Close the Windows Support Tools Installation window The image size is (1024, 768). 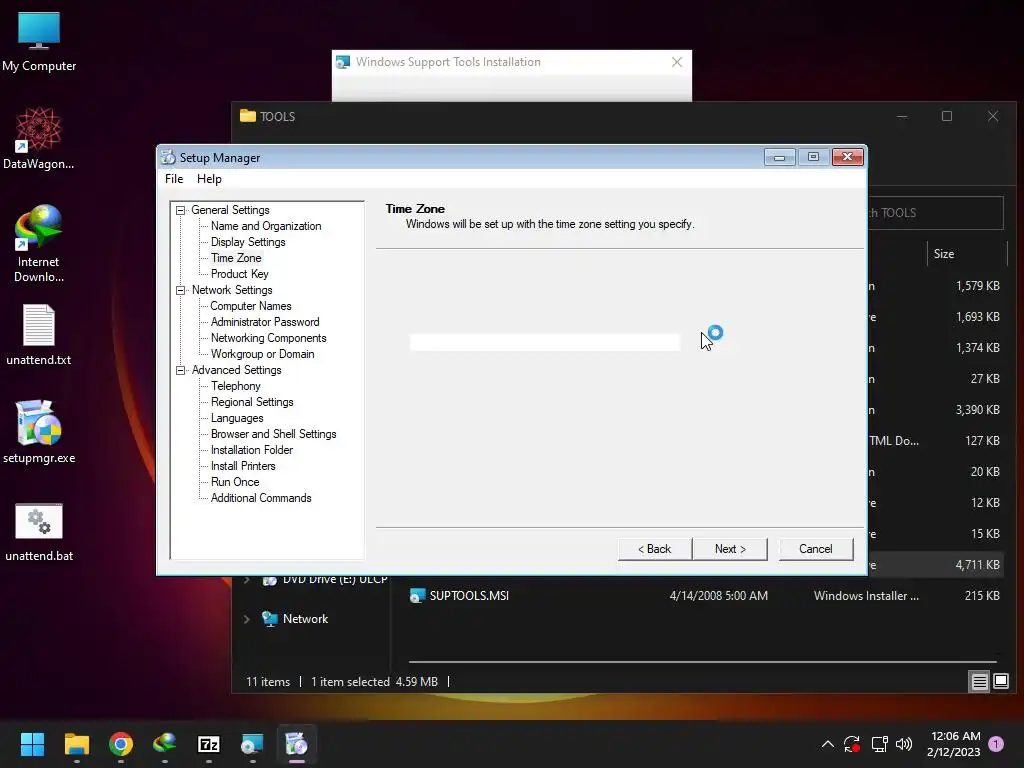(x=677, y=62)
